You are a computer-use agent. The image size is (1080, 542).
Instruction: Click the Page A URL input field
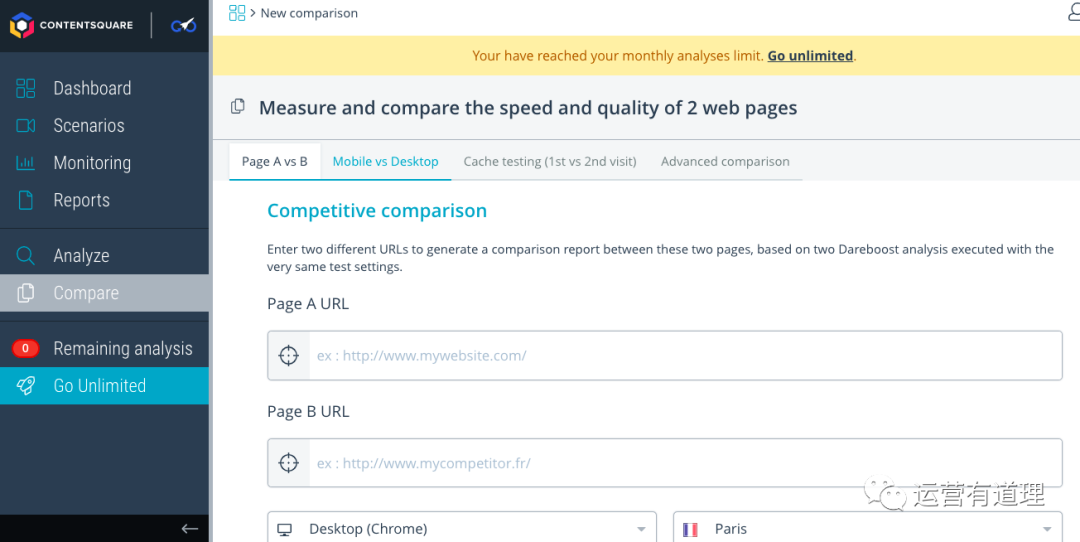[x=684, y=355]
